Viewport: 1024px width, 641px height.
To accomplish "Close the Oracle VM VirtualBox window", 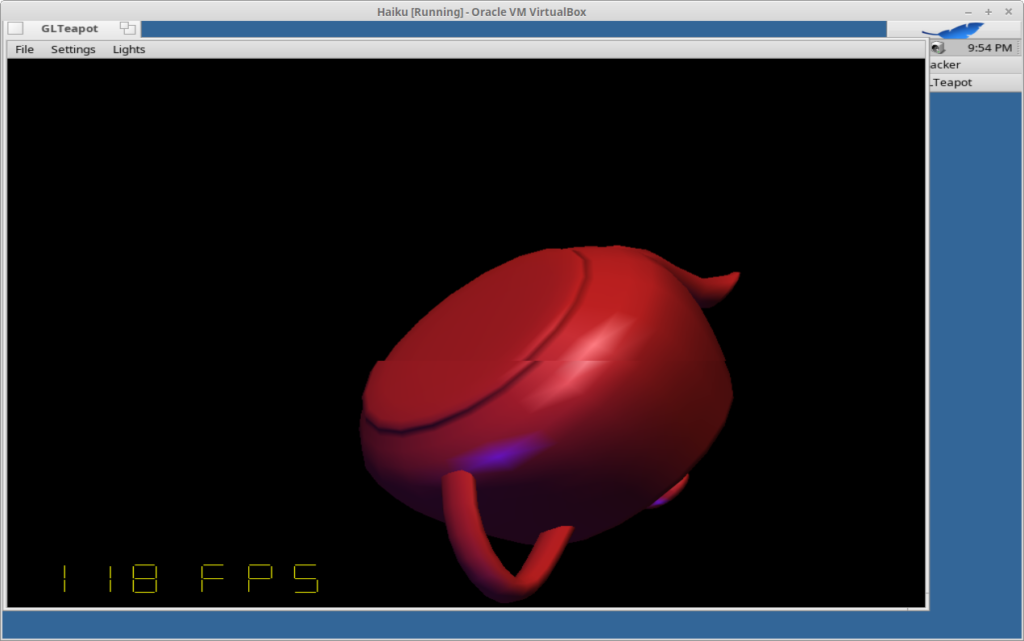I will click(1008, 12).
